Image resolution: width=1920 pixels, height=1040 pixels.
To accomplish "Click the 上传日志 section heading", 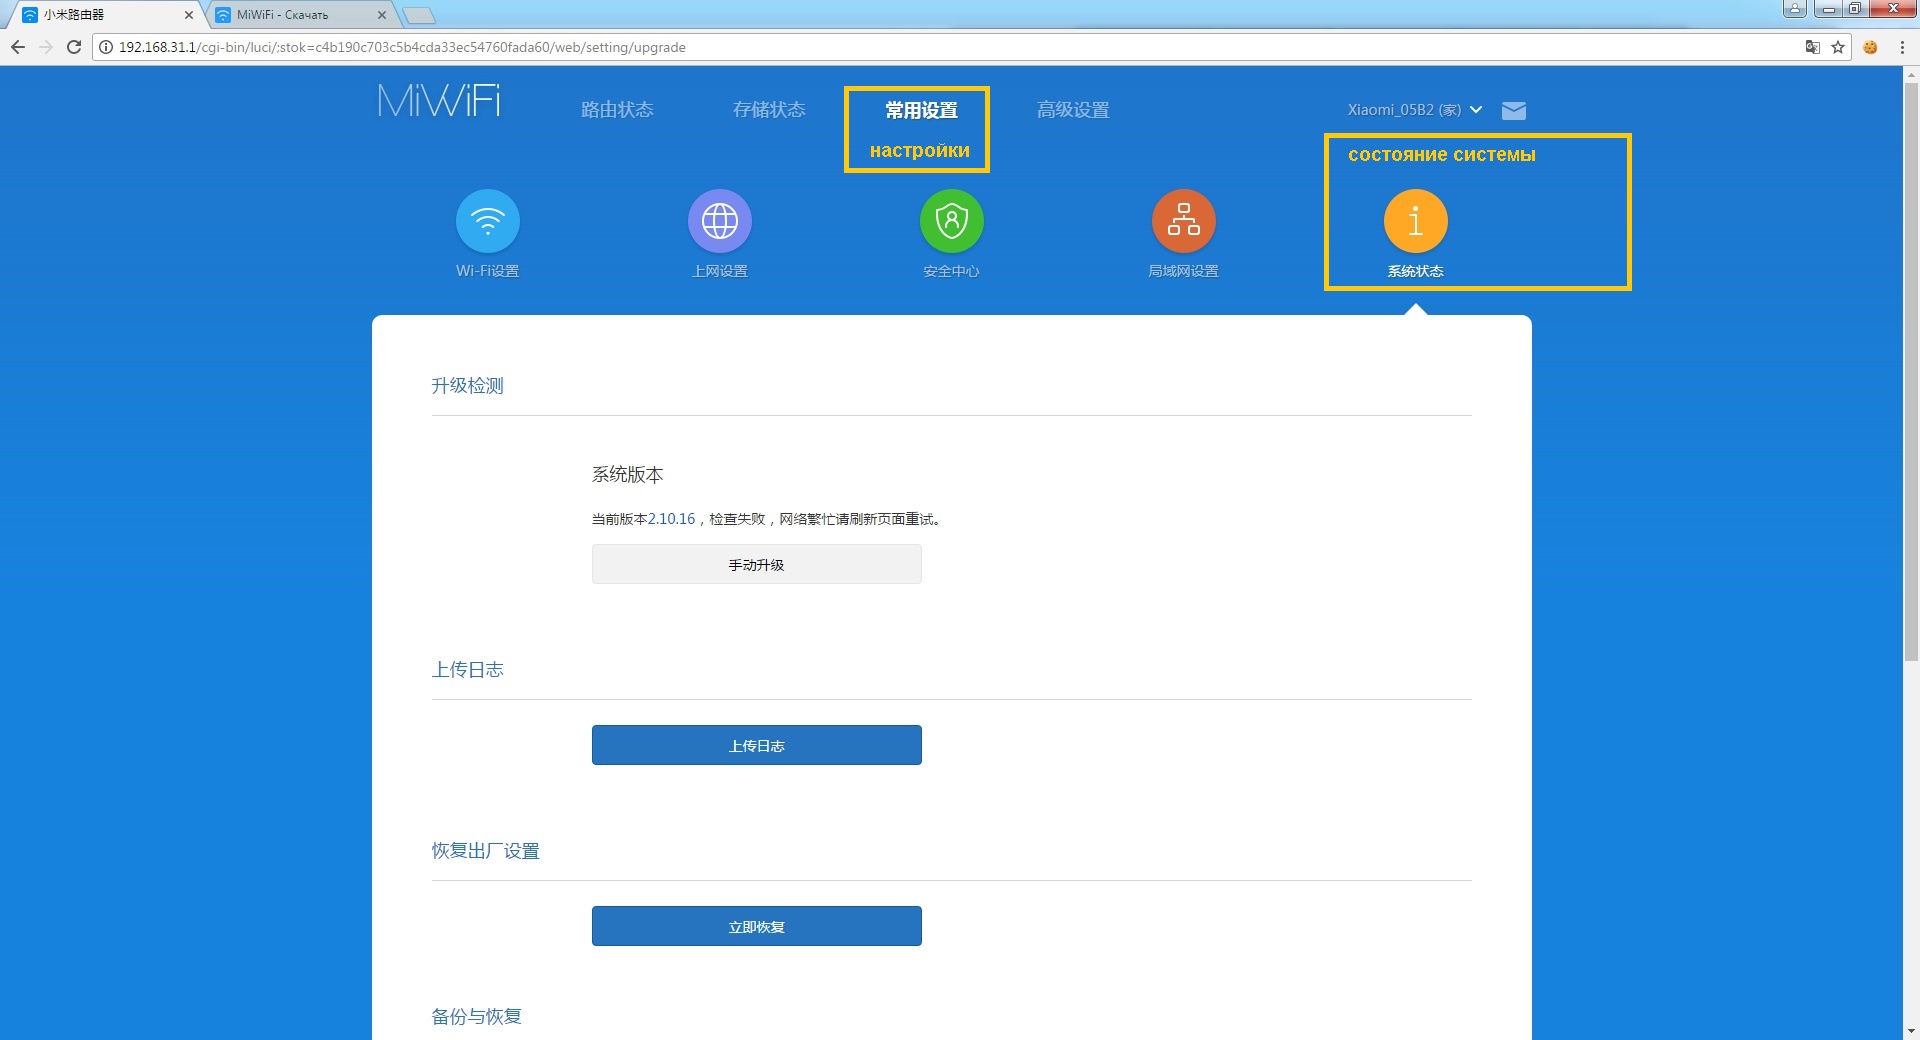I will pyautogui.click(x=467, y=670).
